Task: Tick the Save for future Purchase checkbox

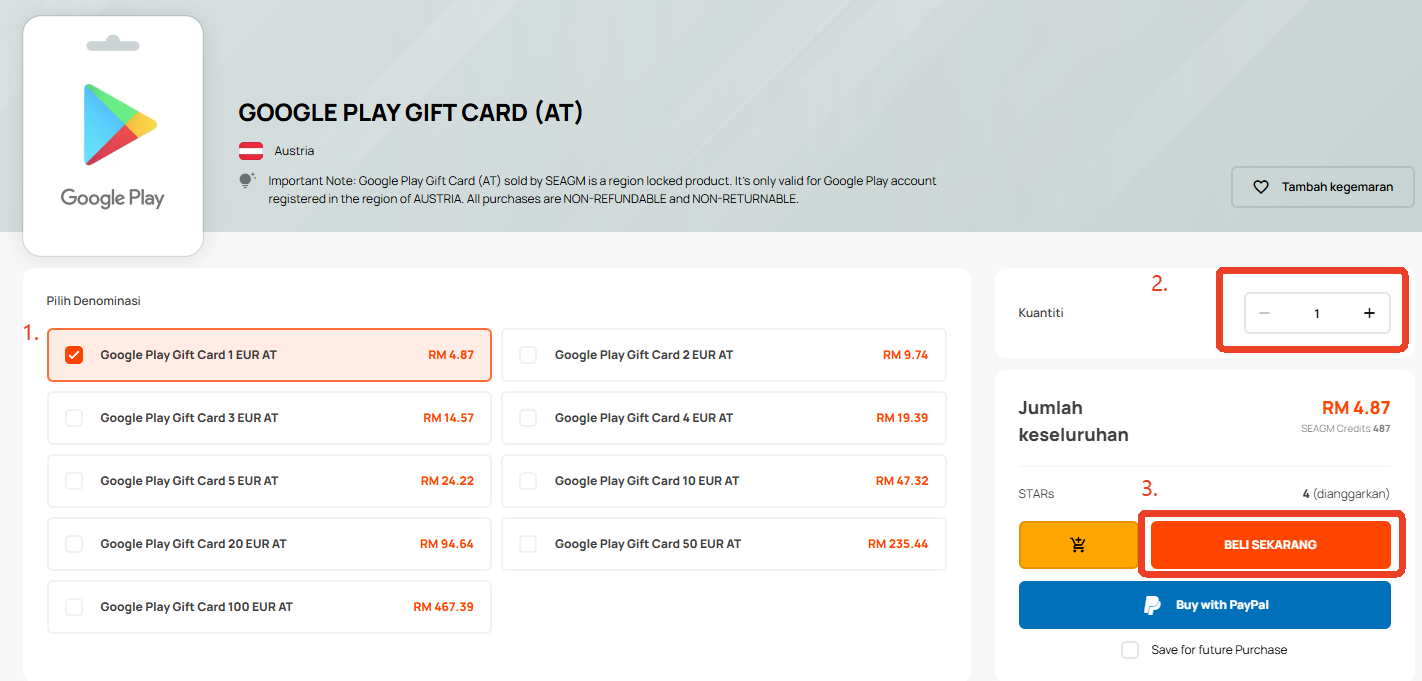Action: click(1130, 650)
